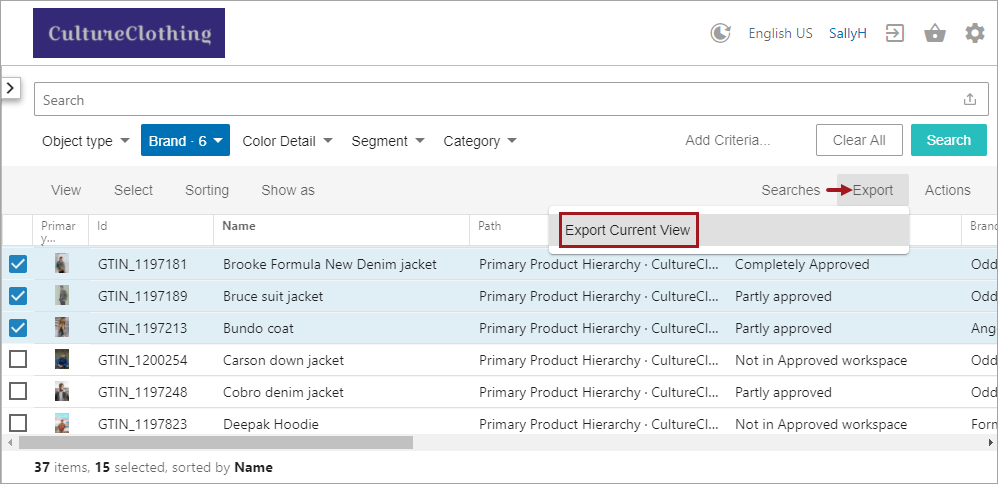The image size is (998, 484).
Task: Click thumbnail of Bundo coat
Action: [62, 328]
